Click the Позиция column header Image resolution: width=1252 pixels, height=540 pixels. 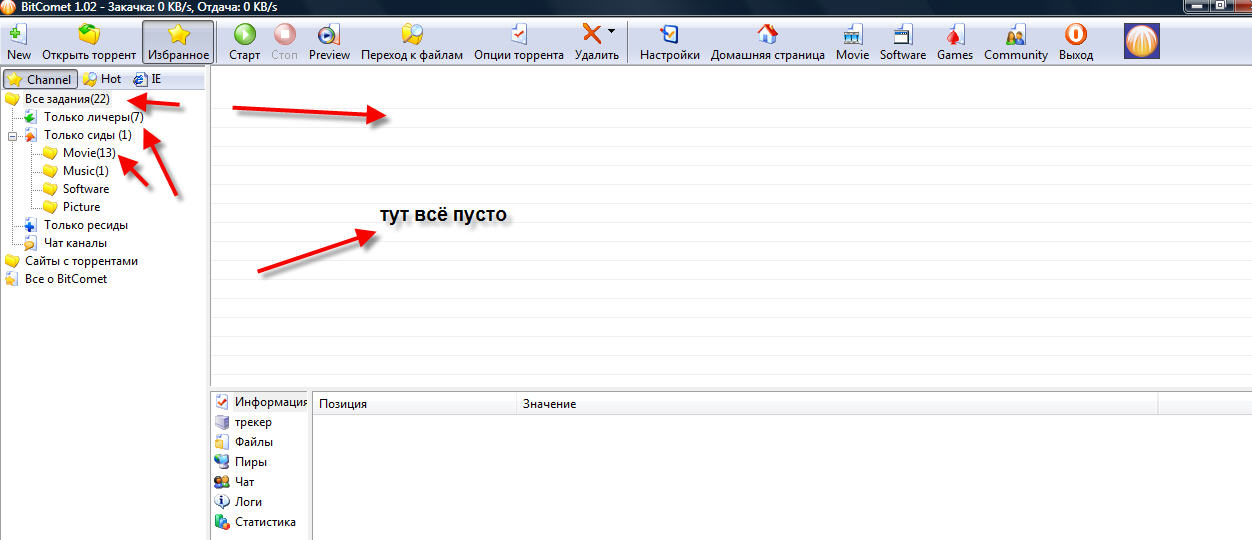pyautogui.click(x=415, y=404)
